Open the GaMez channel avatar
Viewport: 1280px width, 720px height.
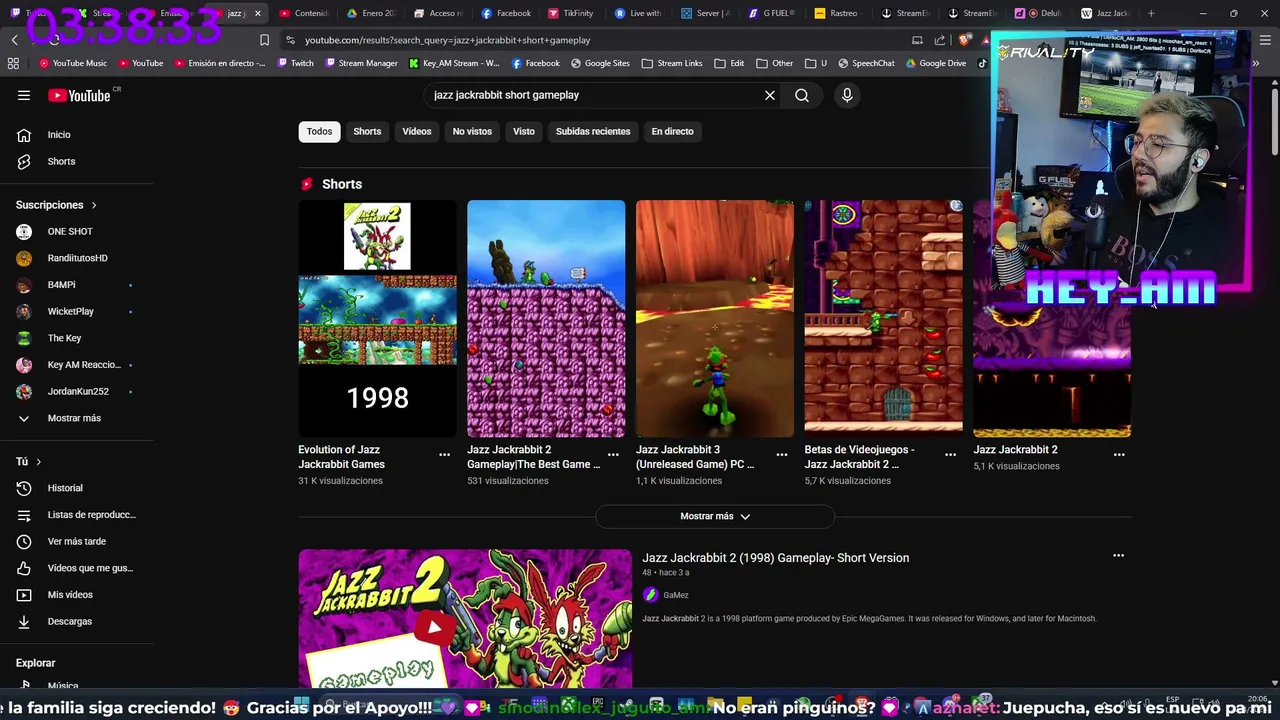pos(650,595)
